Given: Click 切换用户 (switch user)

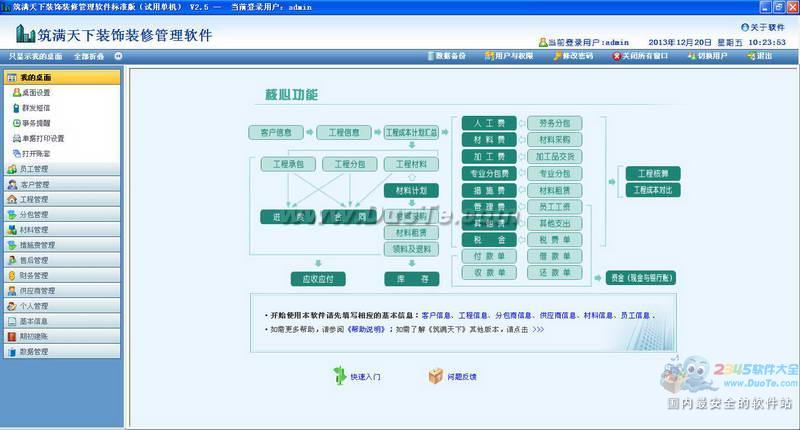Looking at the screenshot, I should click(707, 56).
